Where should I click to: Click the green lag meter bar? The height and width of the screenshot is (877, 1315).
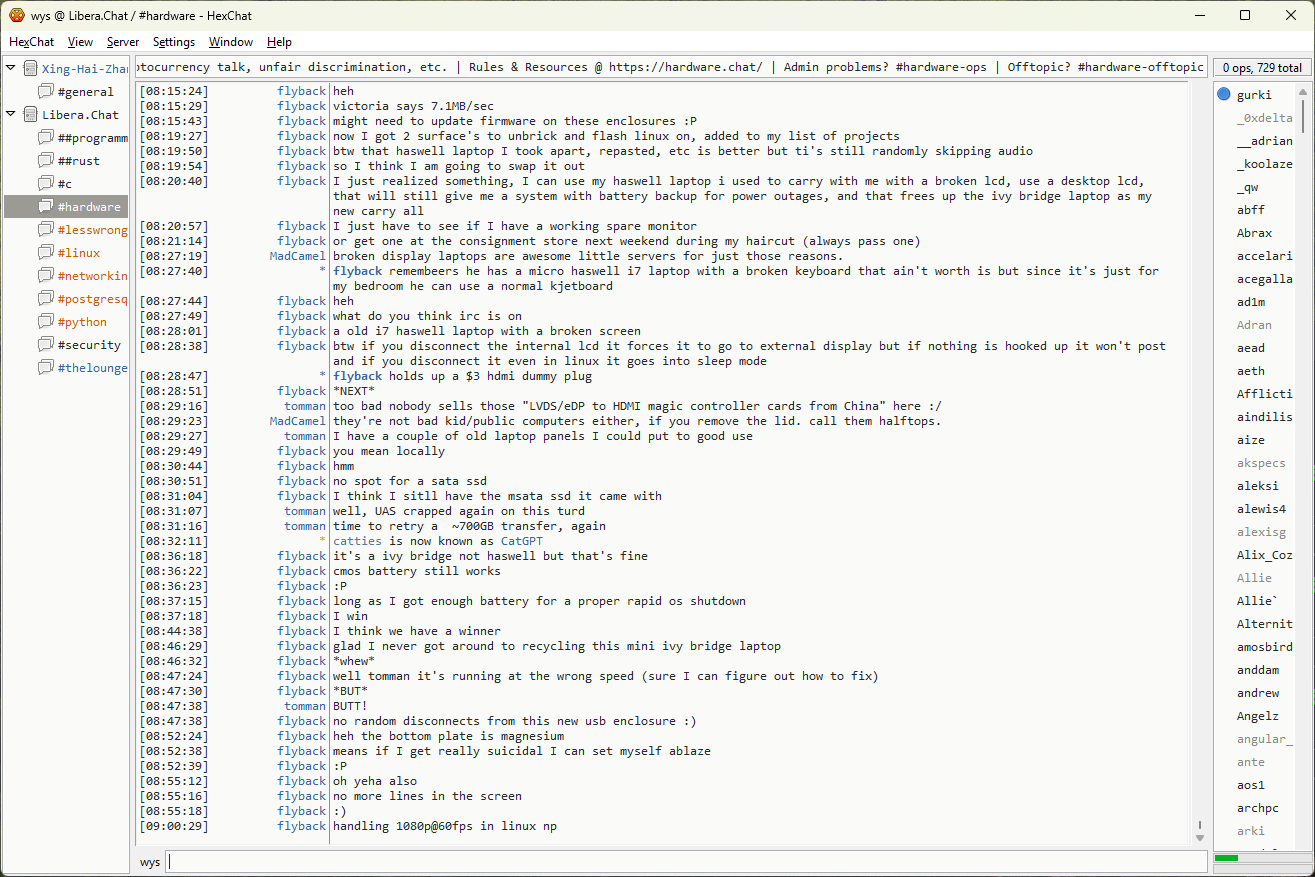click(x=1226, y=858)
